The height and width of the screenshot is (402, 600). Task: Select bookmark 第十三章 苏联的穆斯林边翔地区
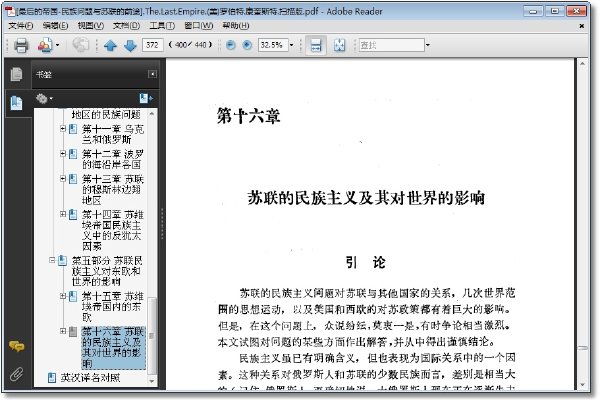(113, 189)
